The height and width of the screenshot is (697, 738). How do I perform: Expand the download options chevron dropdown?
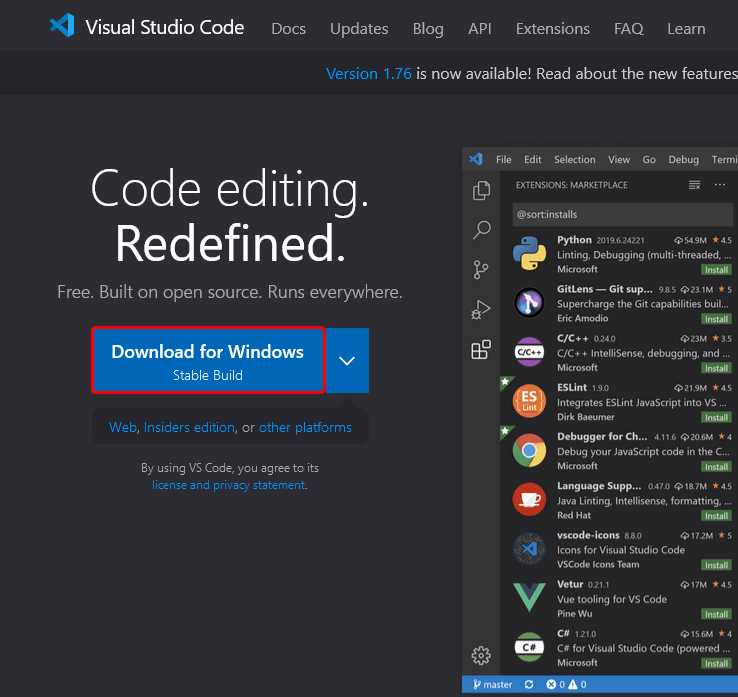point(347,361)
